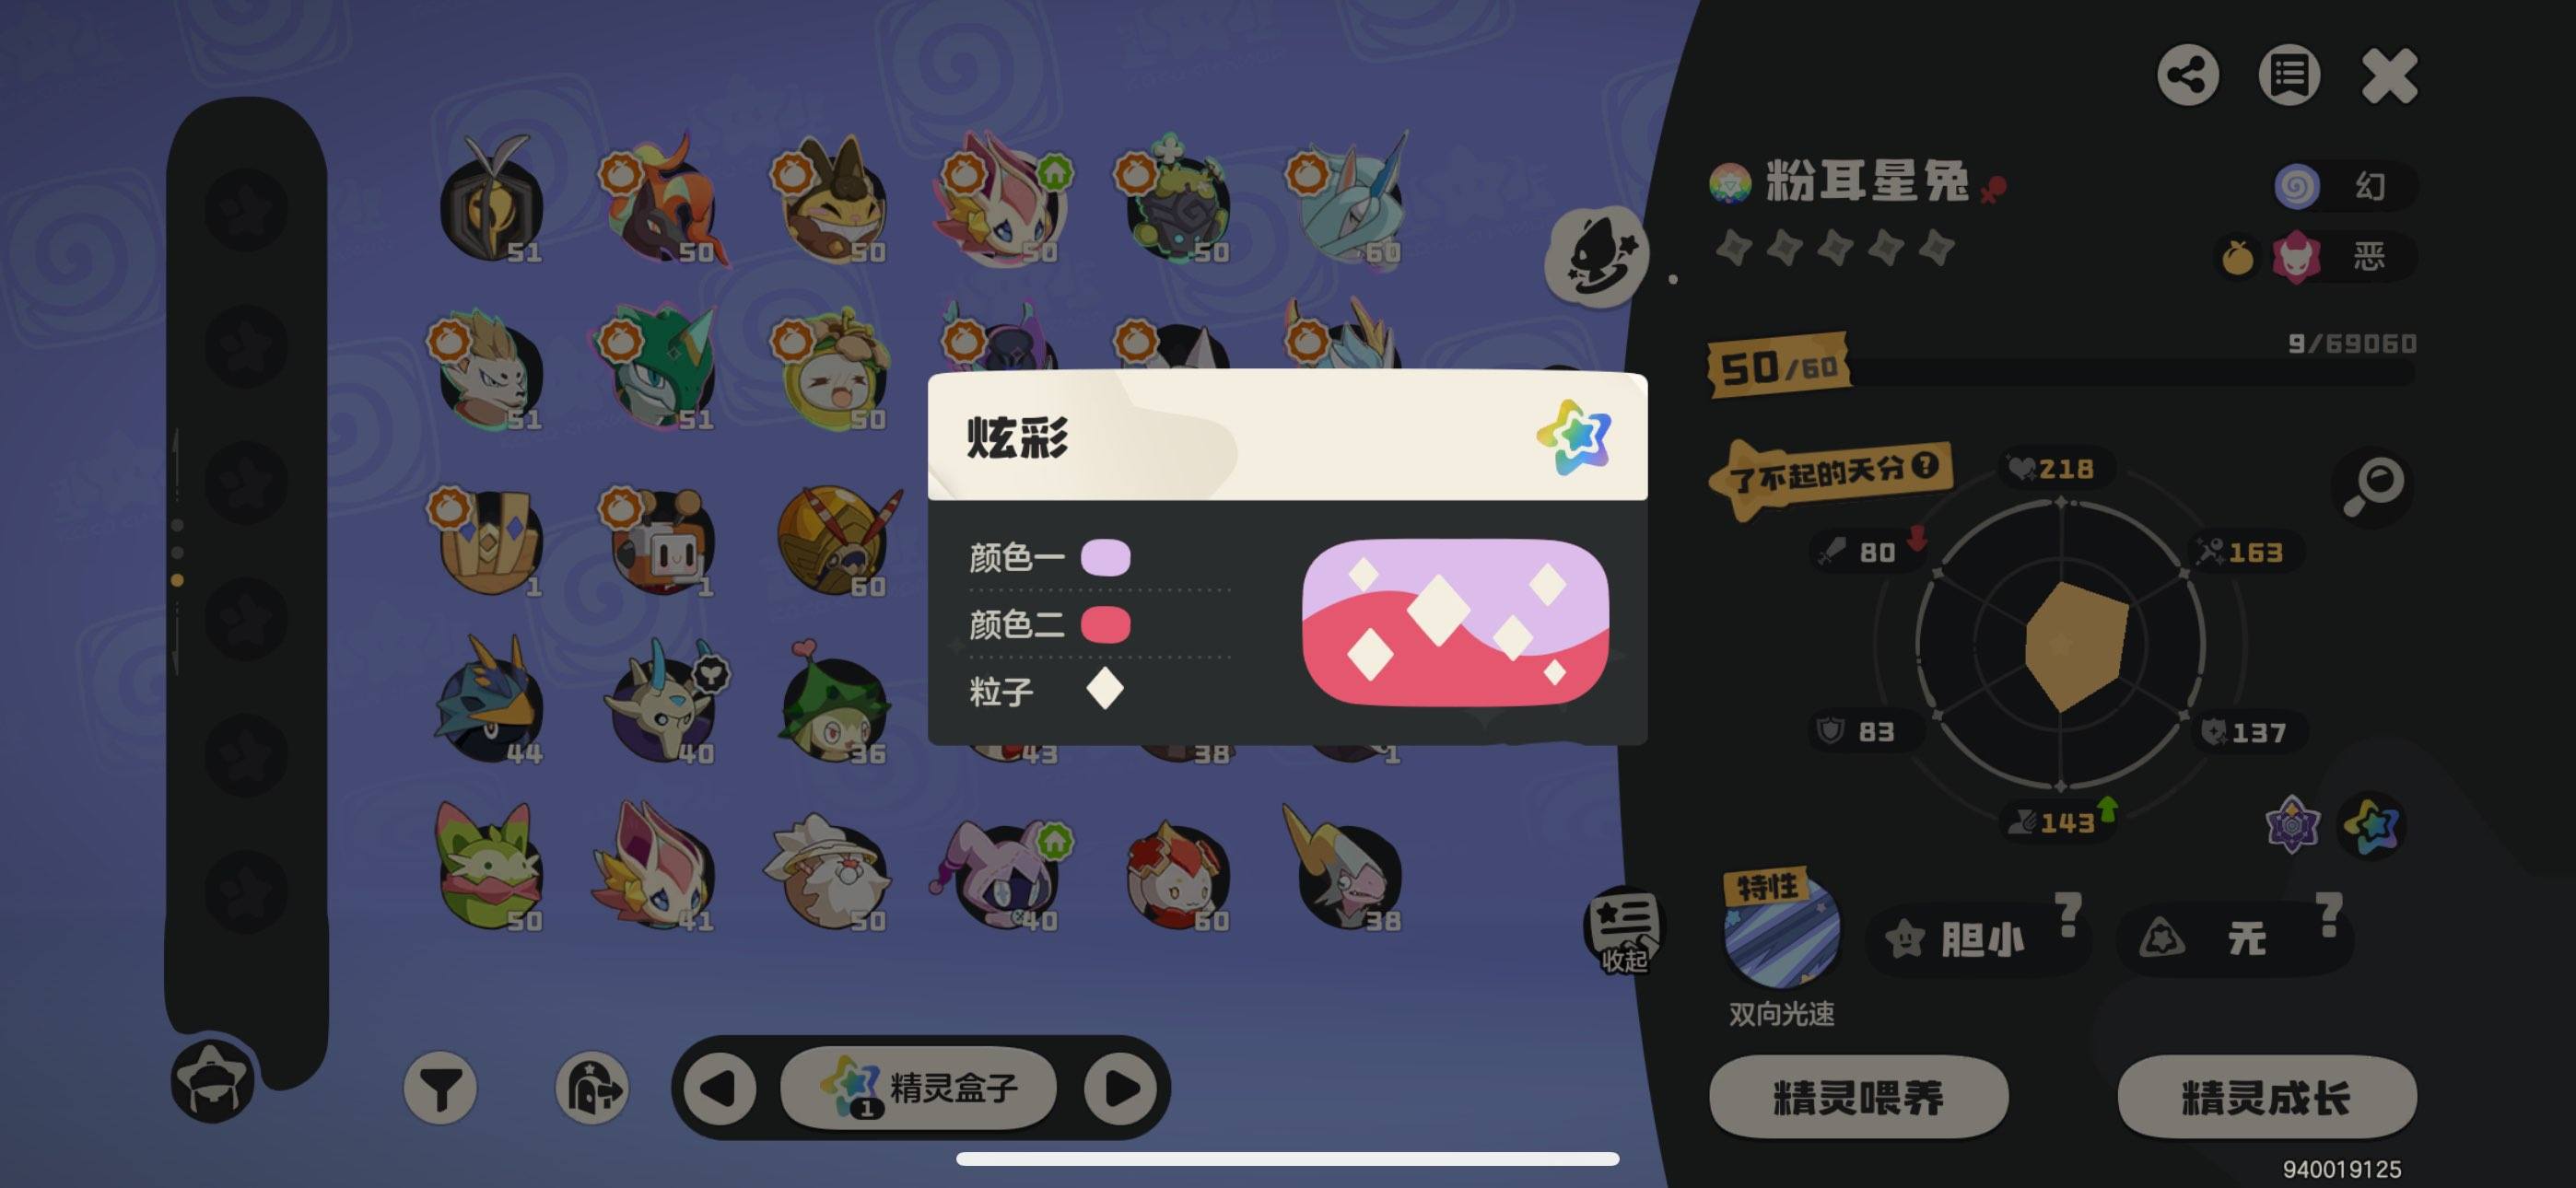
Task: Open 精灵喂养 feeding button
Action: pyautogui.click(x=1858, y=1097)
